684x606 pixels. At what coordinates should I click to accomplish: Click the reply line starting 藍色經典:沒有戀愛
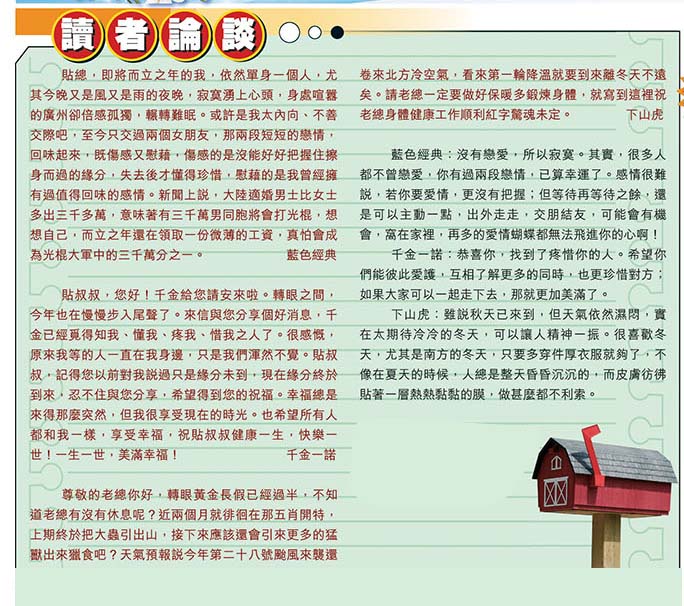528,154
